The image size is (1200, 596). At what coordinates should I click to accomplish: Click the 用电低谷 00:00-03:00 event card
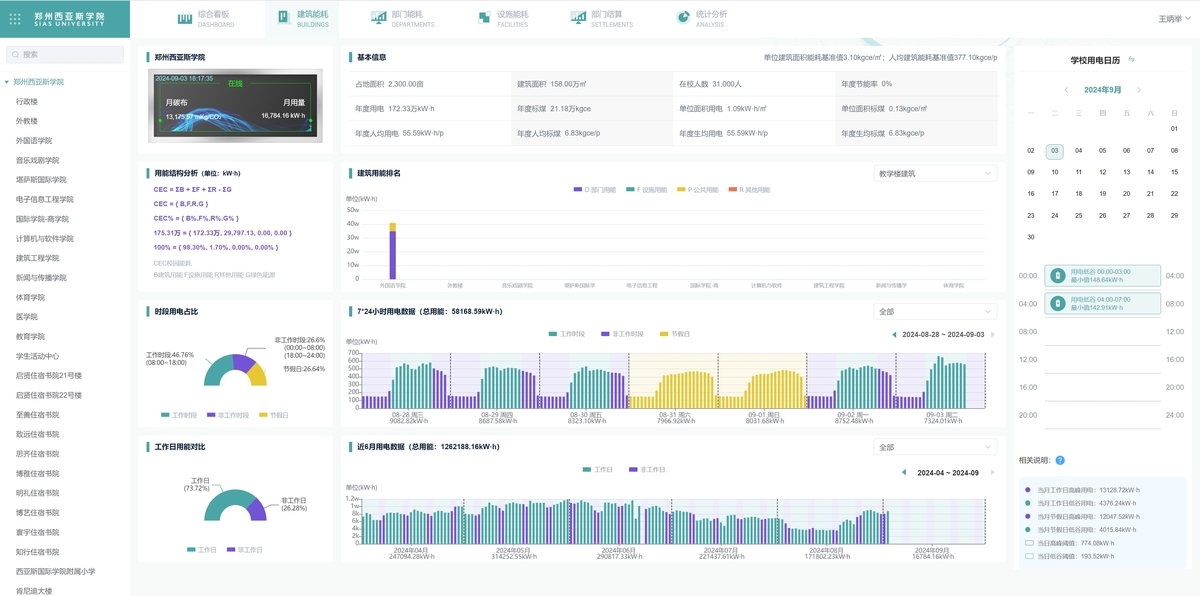pyautogui.click(x=1103, y=276)
